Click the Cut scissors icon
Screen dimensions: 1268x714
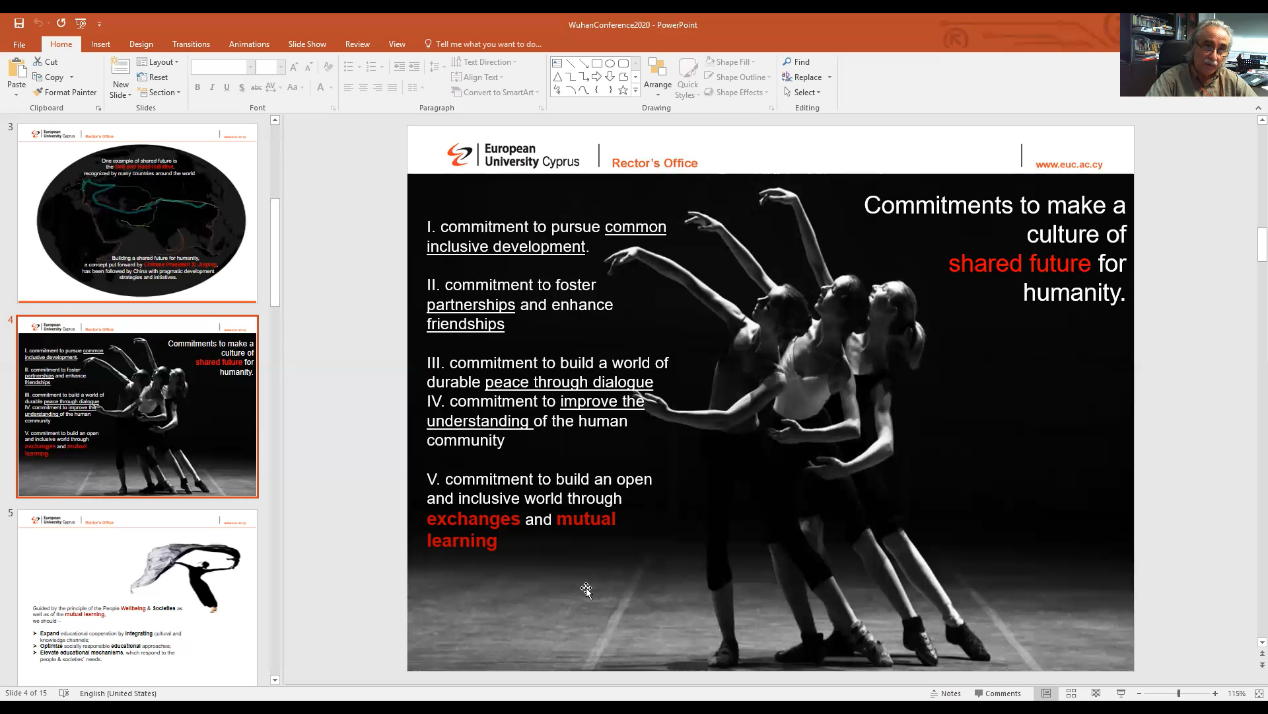[x=38, y=62]
